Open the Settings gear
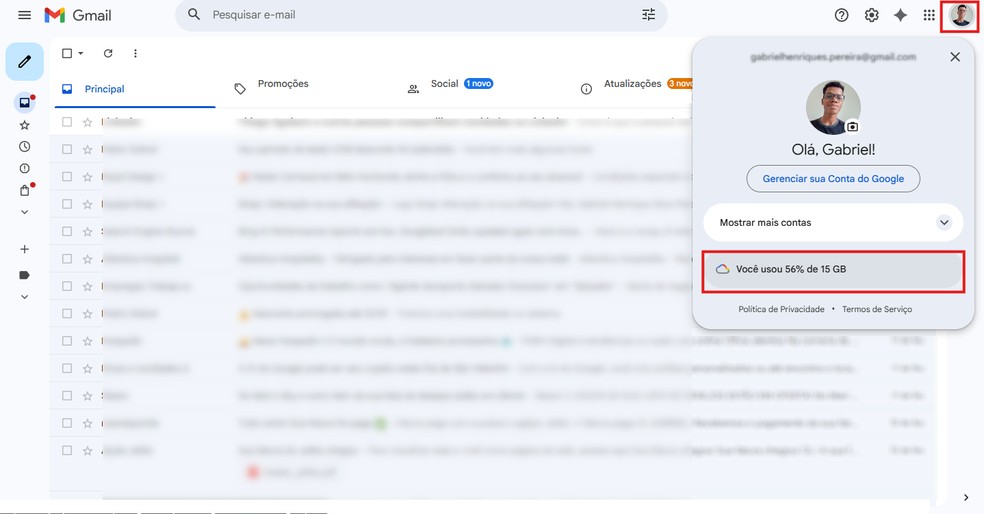The image size is (984, 514). (871, 15)
